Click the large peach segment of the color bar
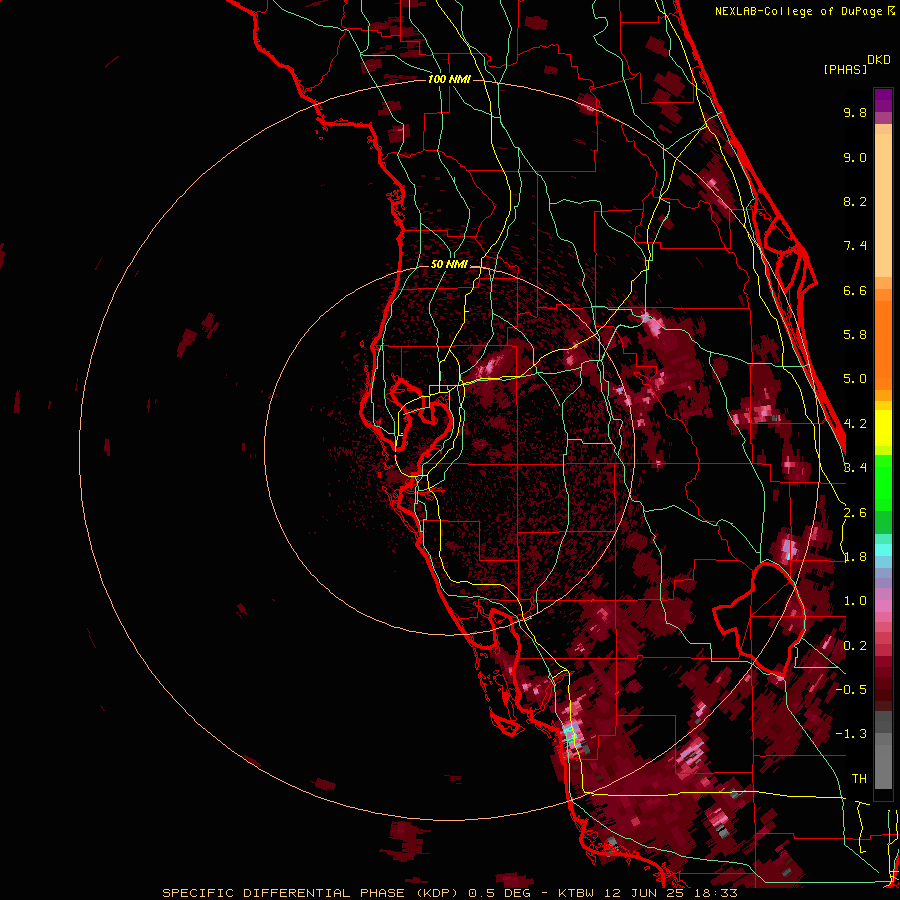Image resolution: width=900 pixels, height=900 pixels. tap(883, 205)
